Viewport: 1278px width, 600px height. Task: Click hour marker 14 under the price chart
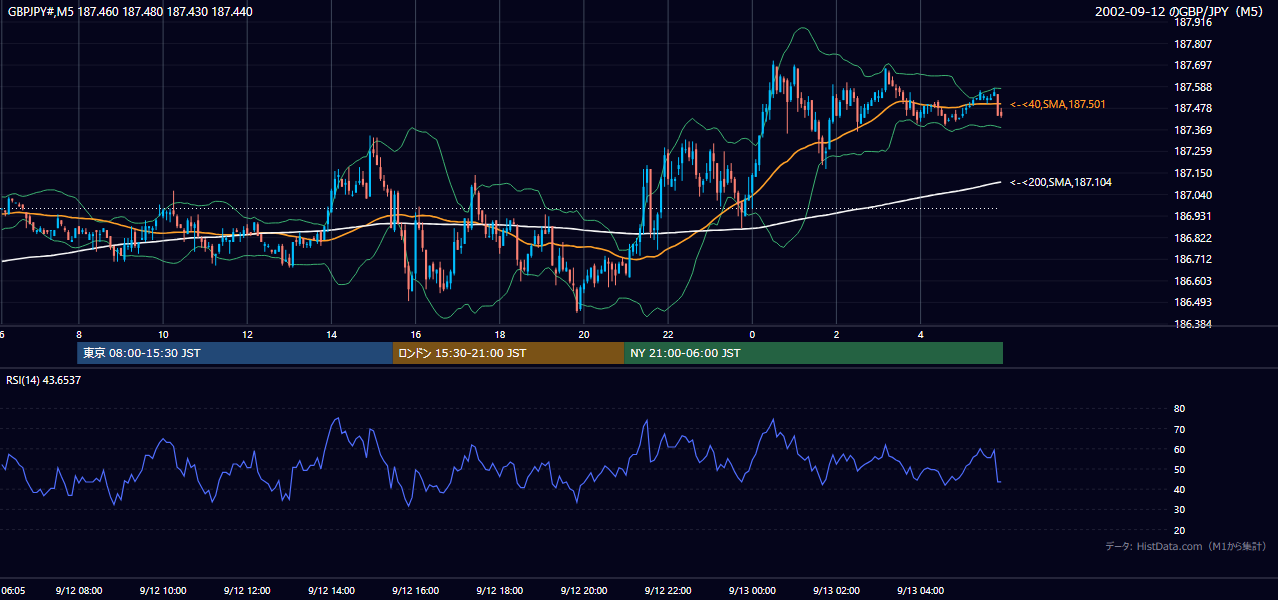click(x=331, y=334)
